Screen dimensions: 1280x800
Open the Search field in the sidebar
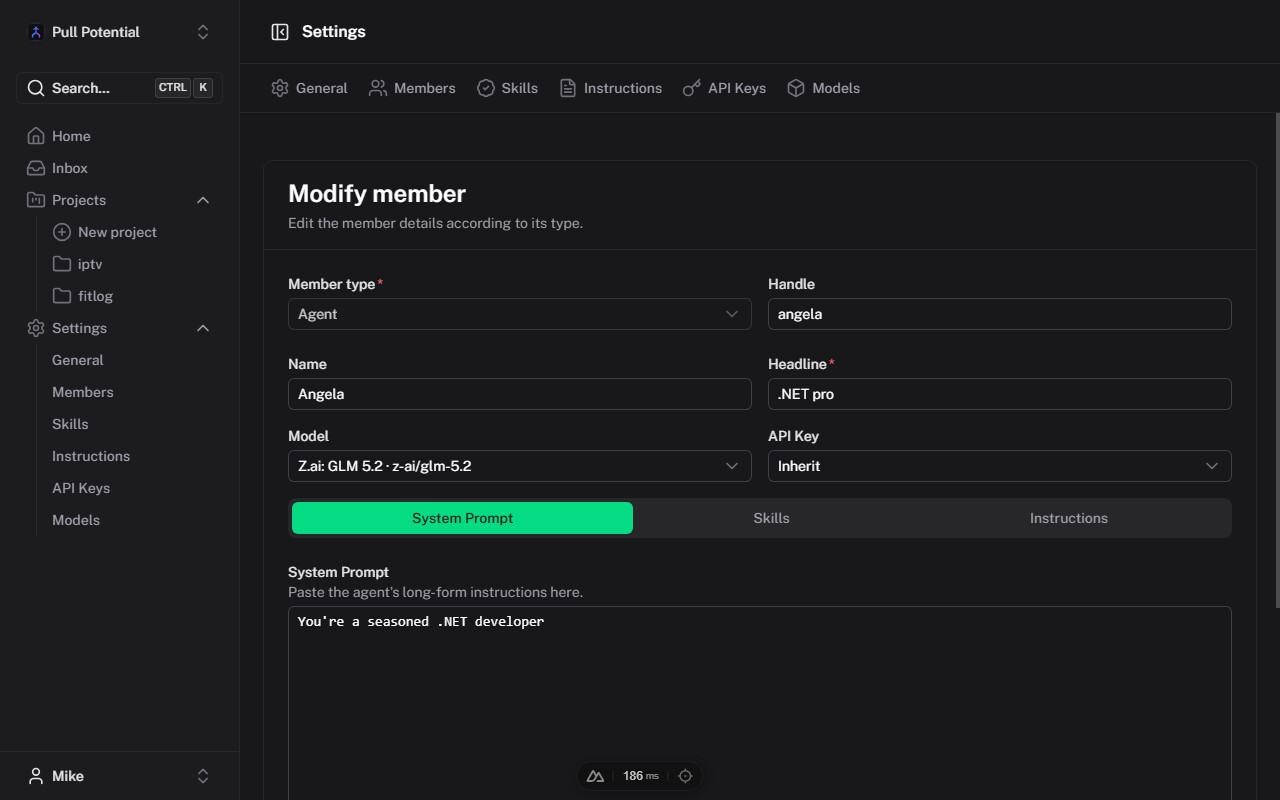pos(119,88)
